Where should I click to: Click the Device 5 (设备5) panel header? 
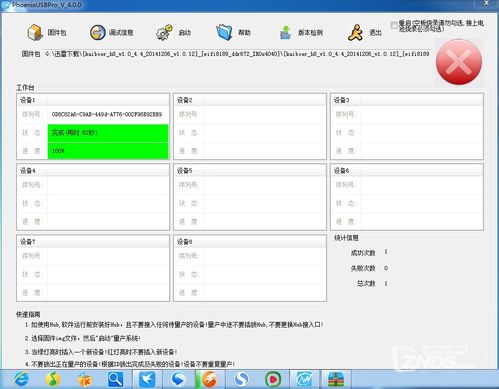click(x=250, y=171)
